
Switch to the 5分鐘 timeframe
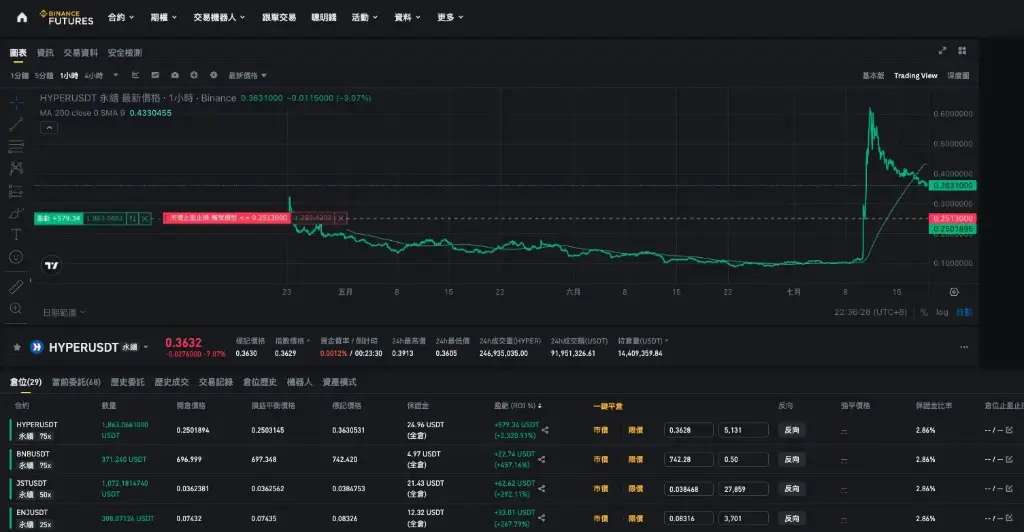point(44,76)
